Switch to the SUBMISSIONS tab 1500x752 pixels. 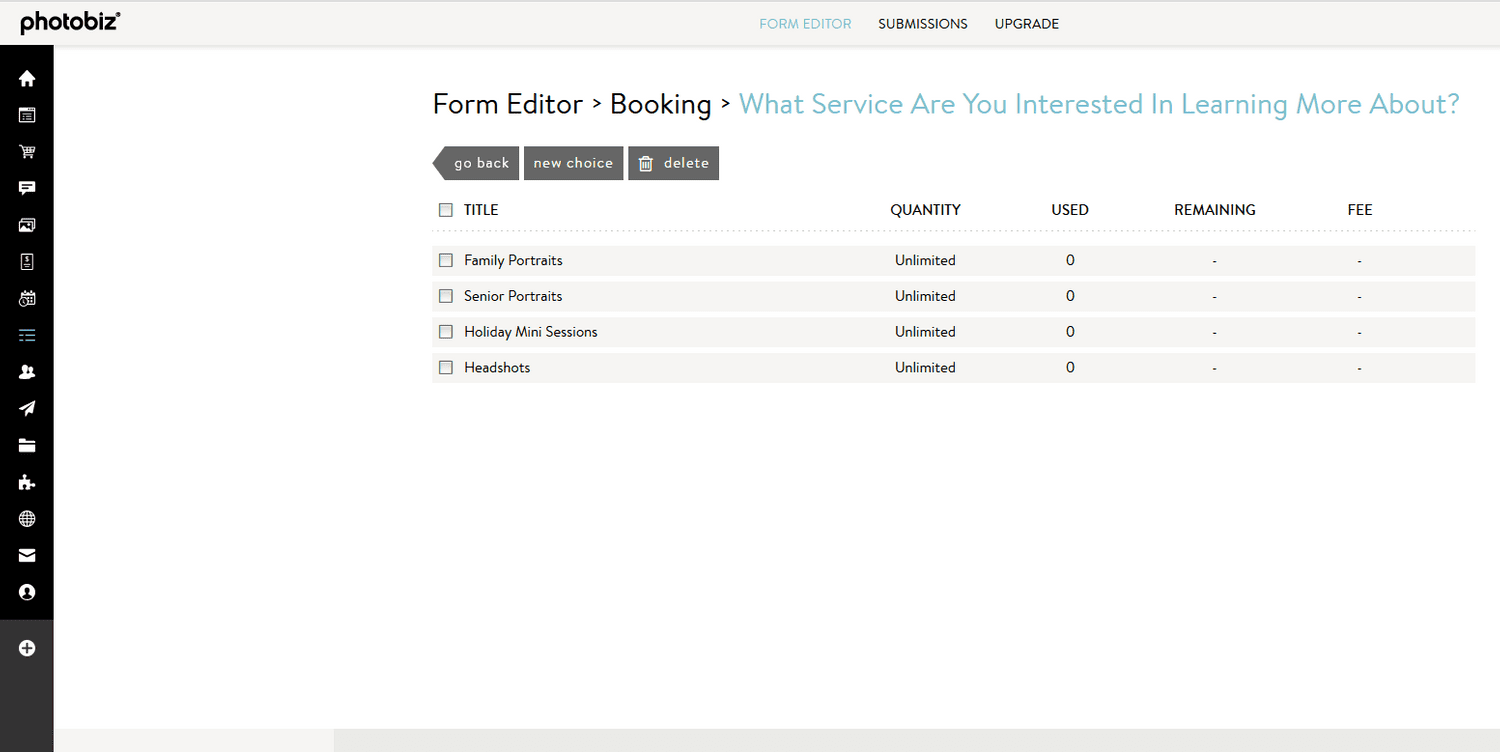coord(922,23)
